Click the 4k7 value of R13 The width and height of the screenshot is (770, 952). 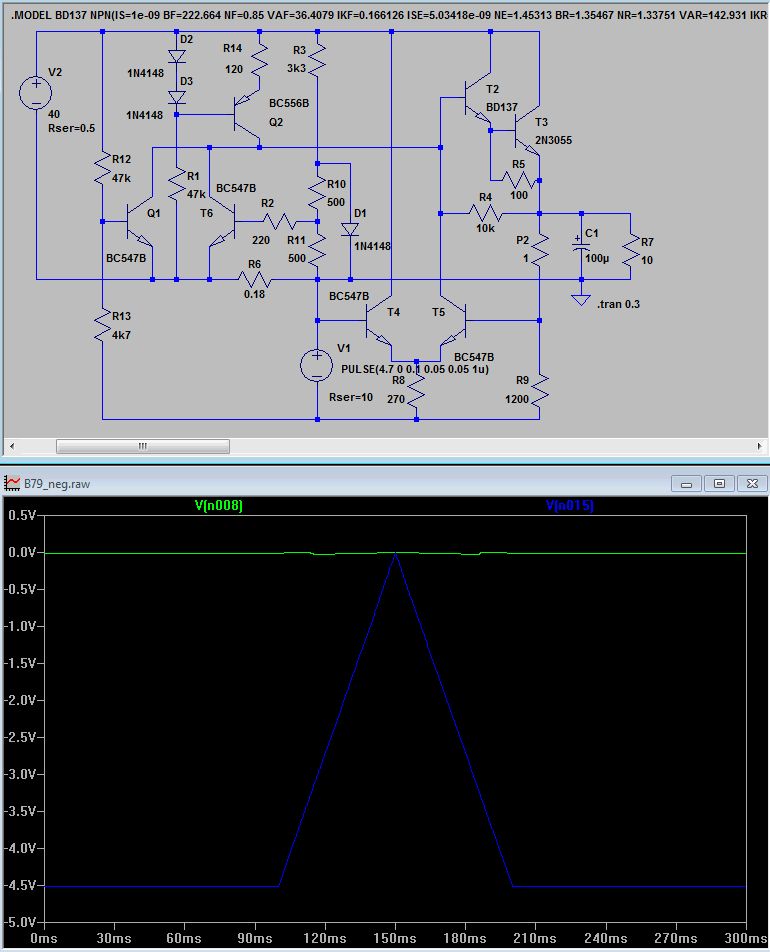coord(121,335)
